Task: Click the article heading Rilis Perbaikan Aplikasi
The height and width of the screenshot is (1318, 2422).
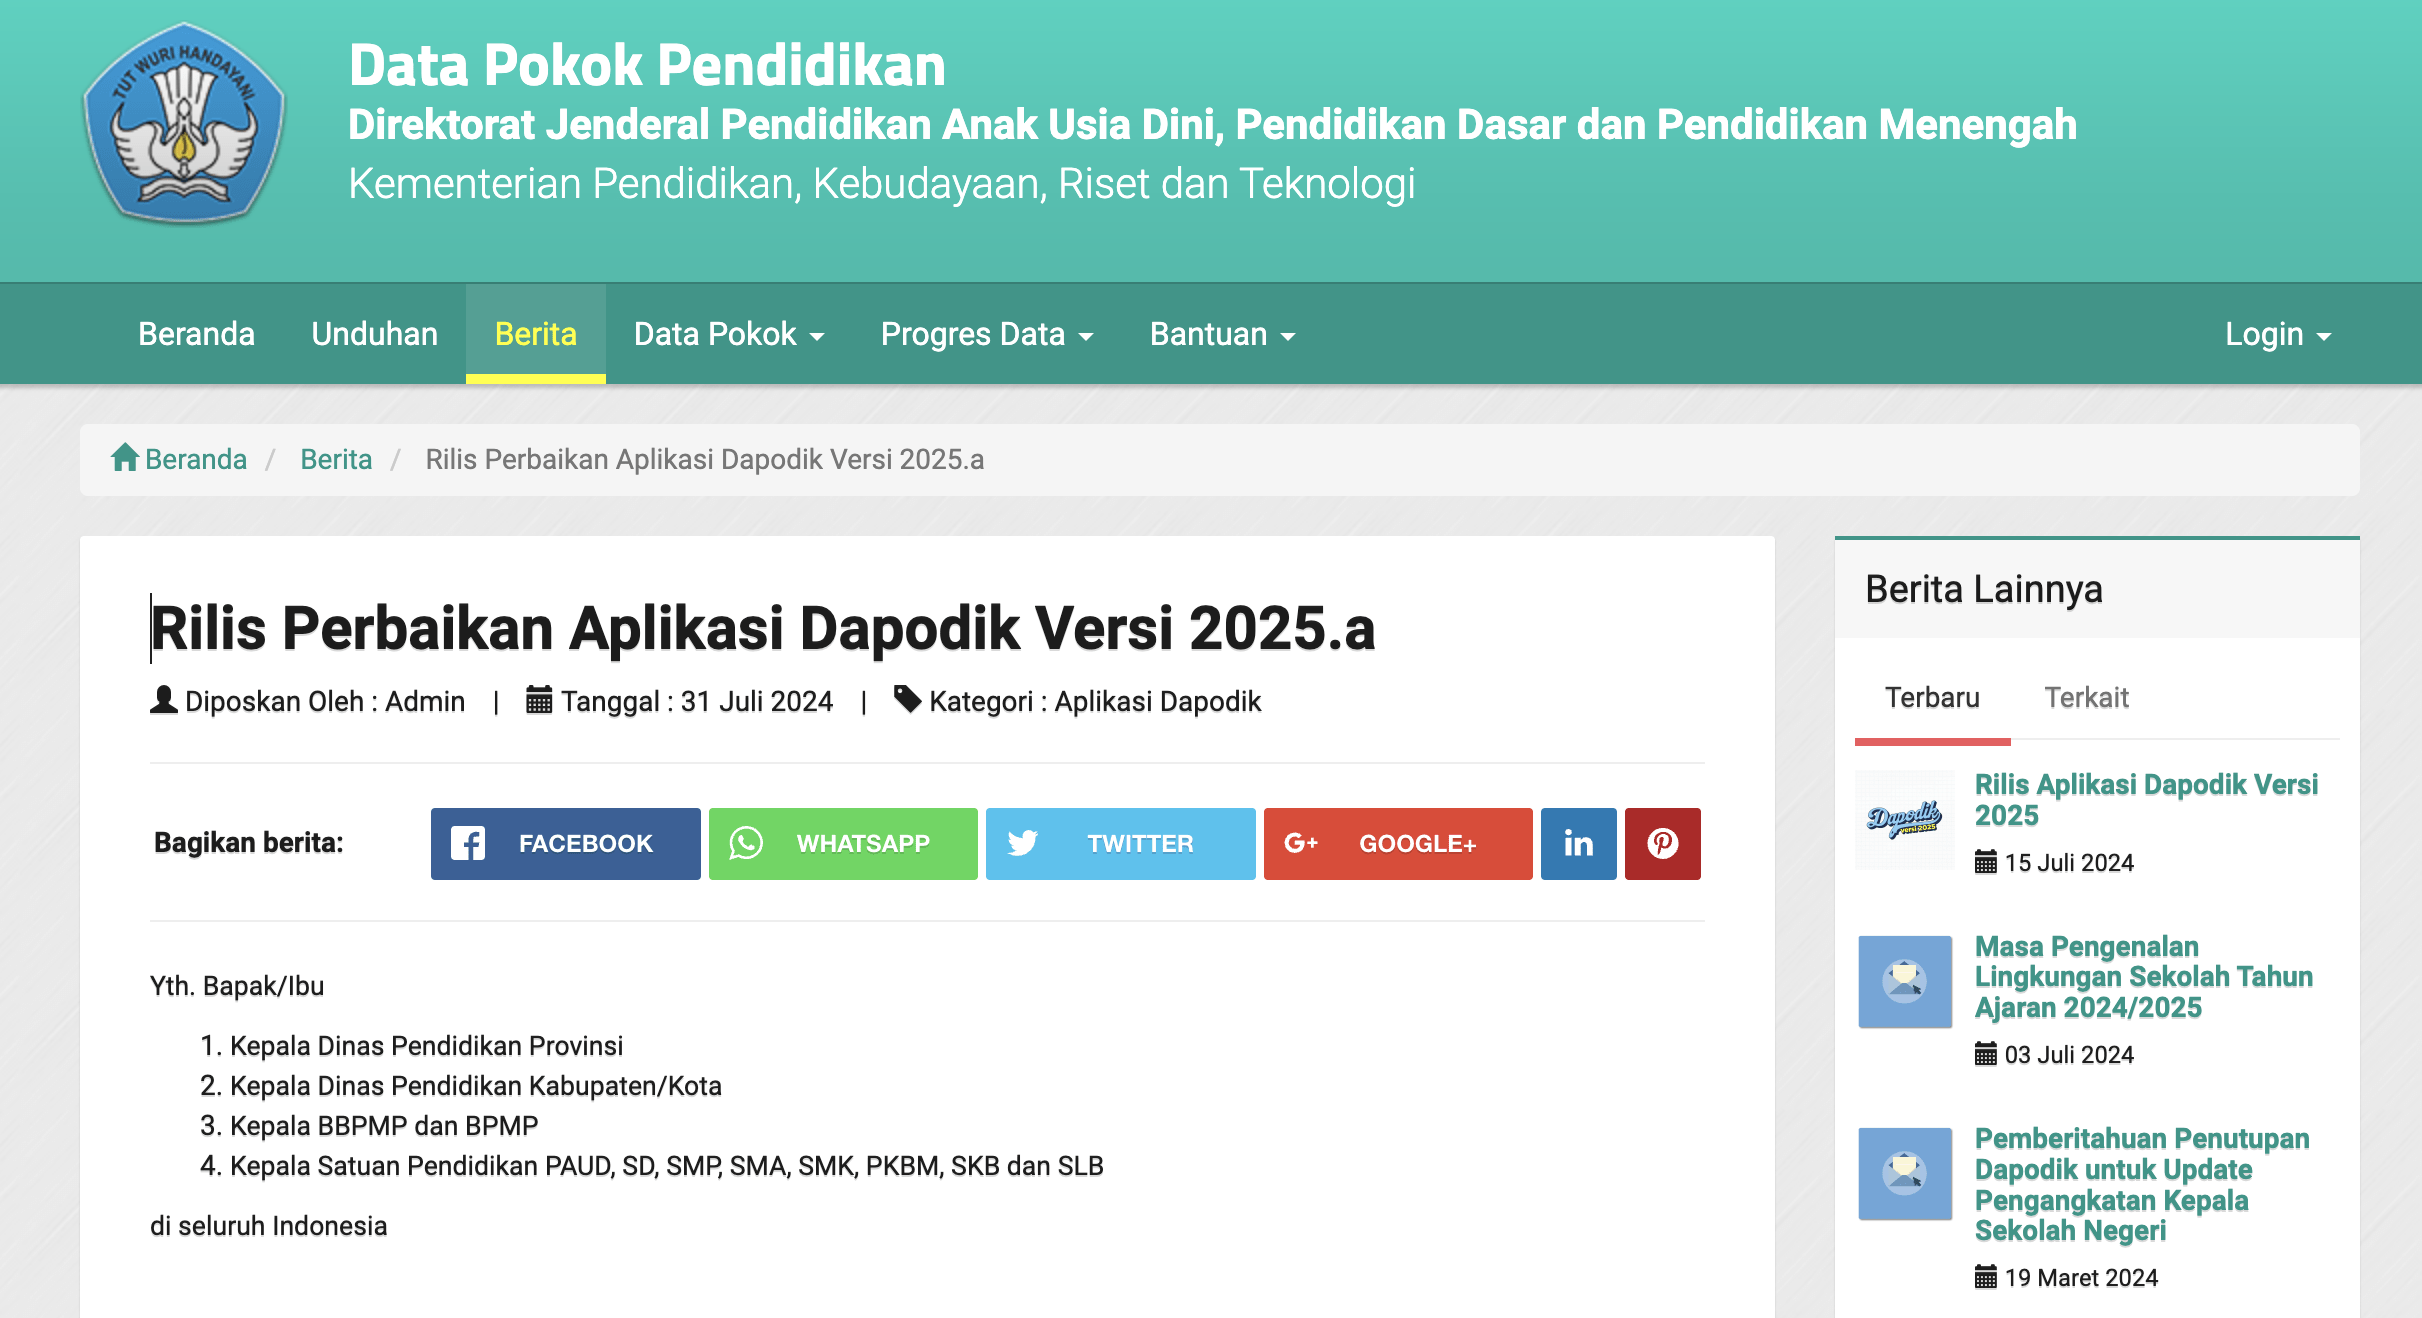Action: (763, 629)
